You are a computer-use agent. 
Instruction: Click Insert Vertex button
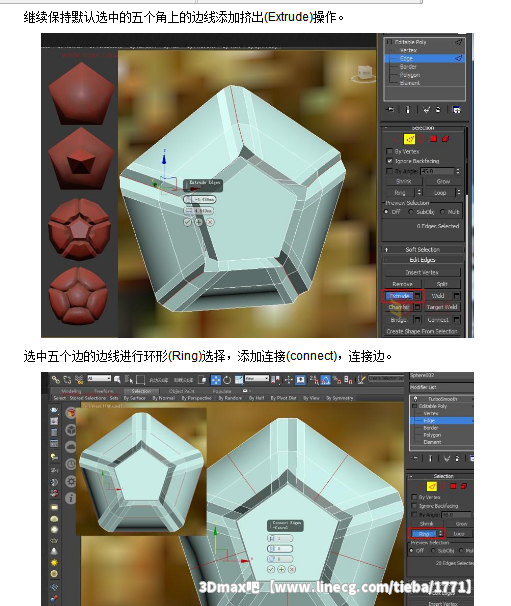pyautogui.click(x=422, y=272)
